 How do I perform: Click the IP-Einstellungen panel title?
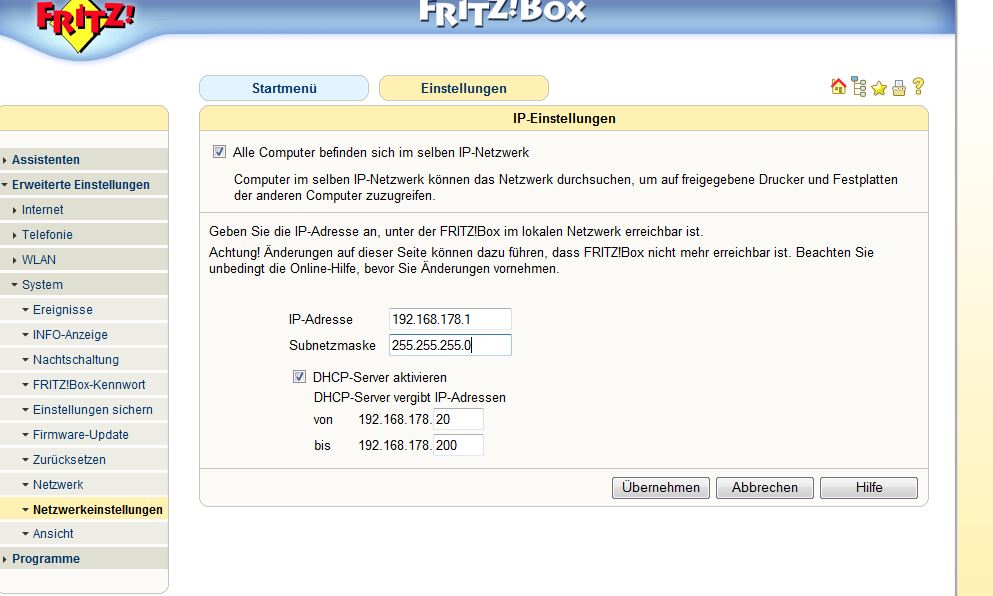(564, 118)
